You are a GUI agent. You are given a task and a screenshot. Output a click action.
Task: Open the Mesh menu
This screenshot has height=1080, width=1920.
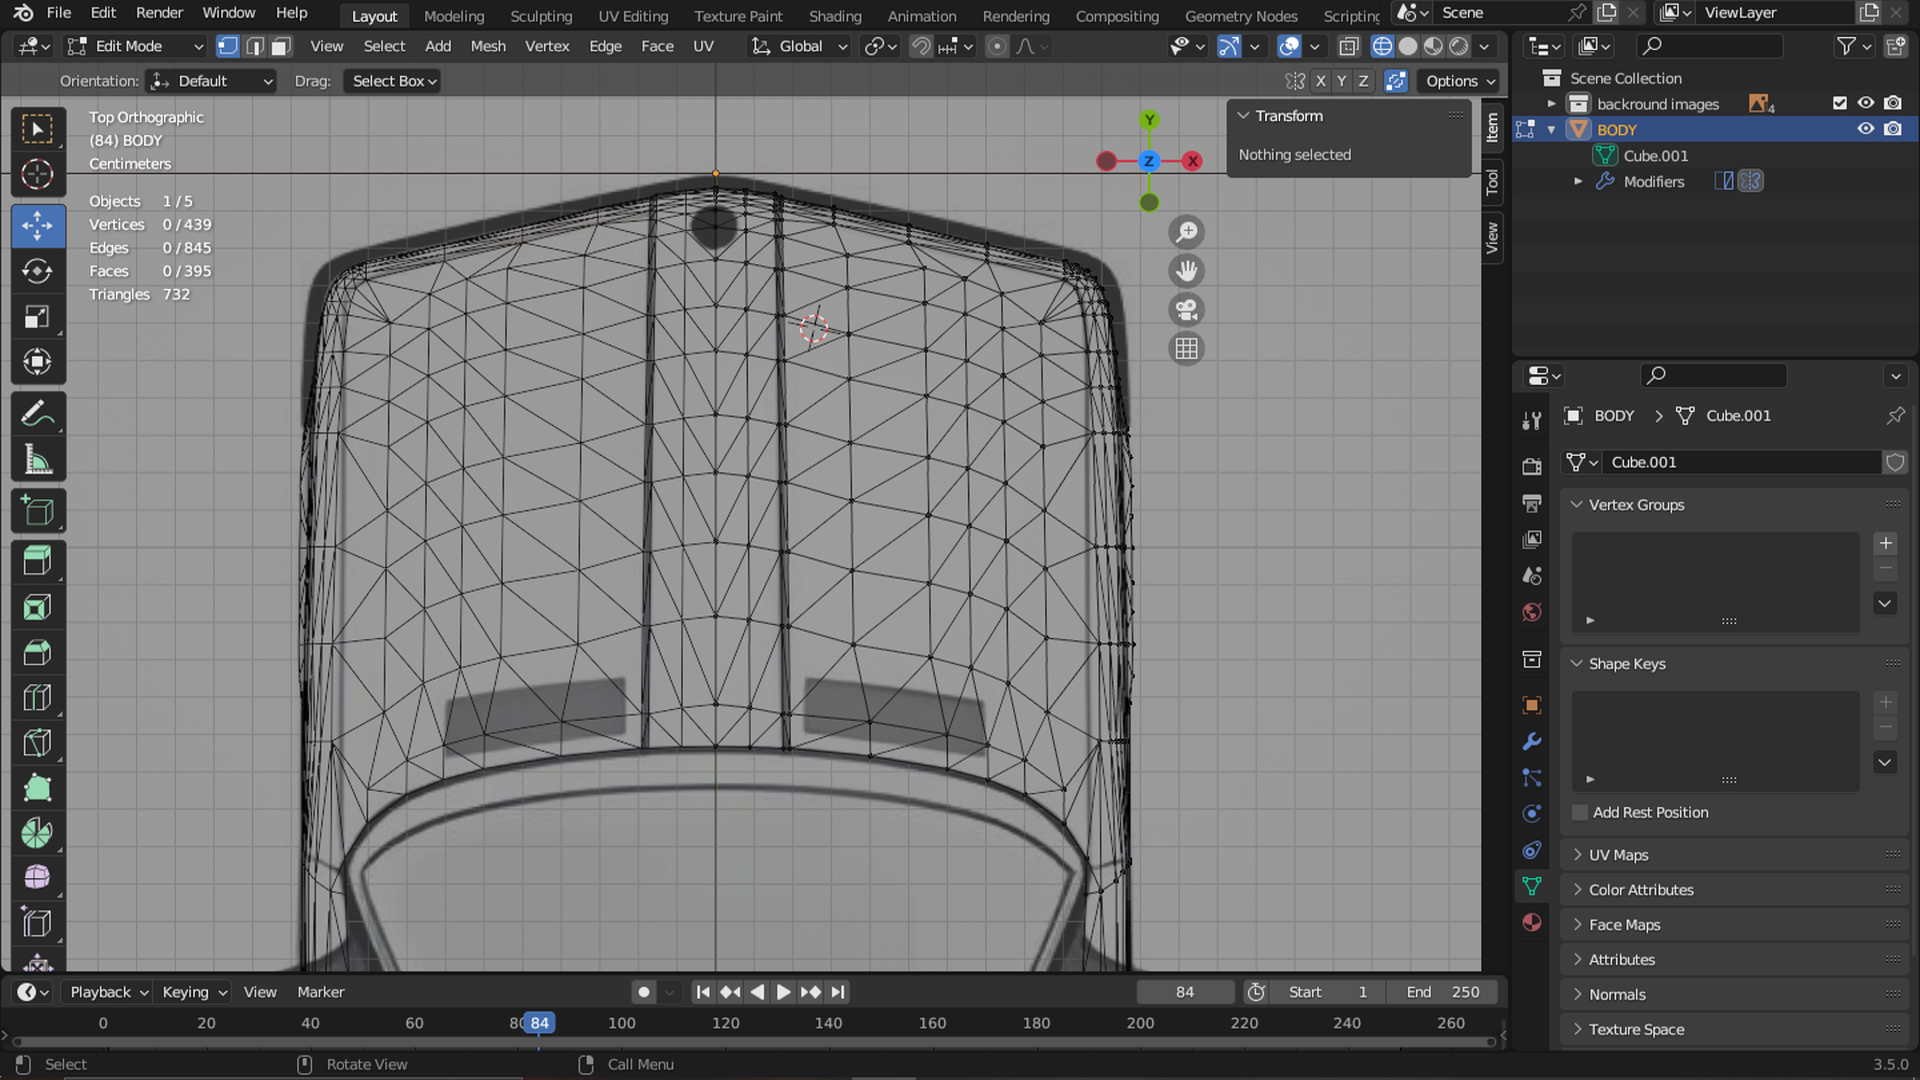tap(488, 46)
